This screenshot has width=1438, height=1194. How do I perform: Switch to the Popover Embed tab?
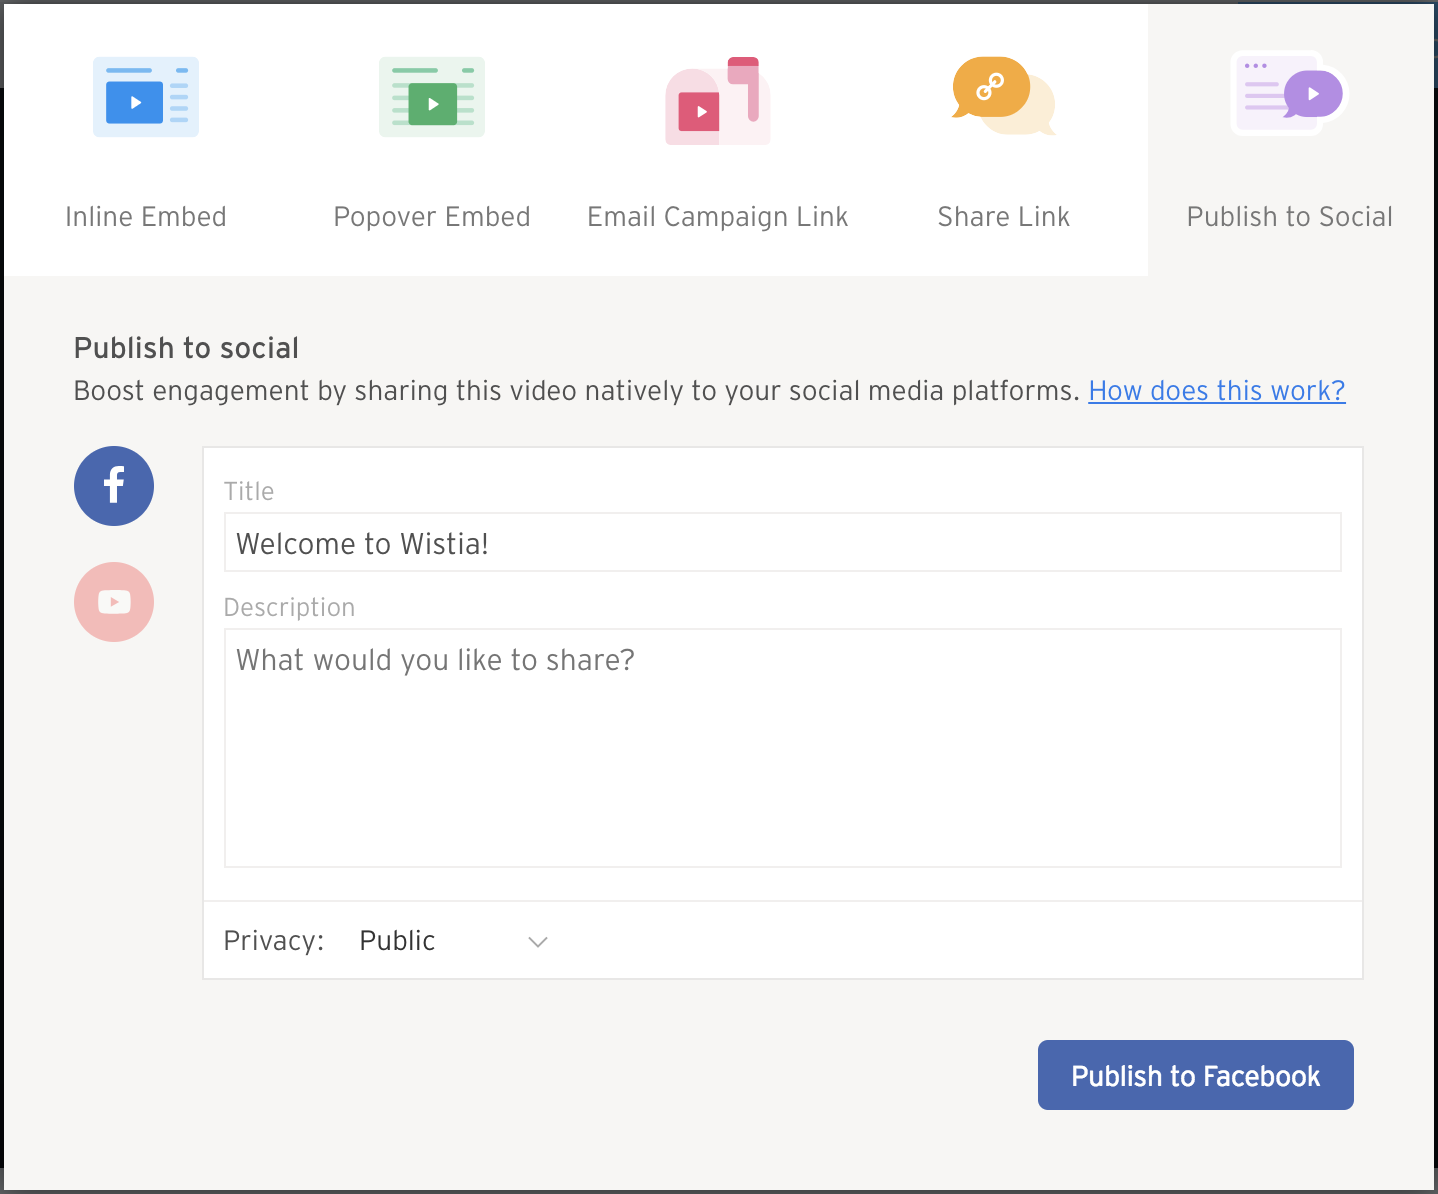coord(432,140)
